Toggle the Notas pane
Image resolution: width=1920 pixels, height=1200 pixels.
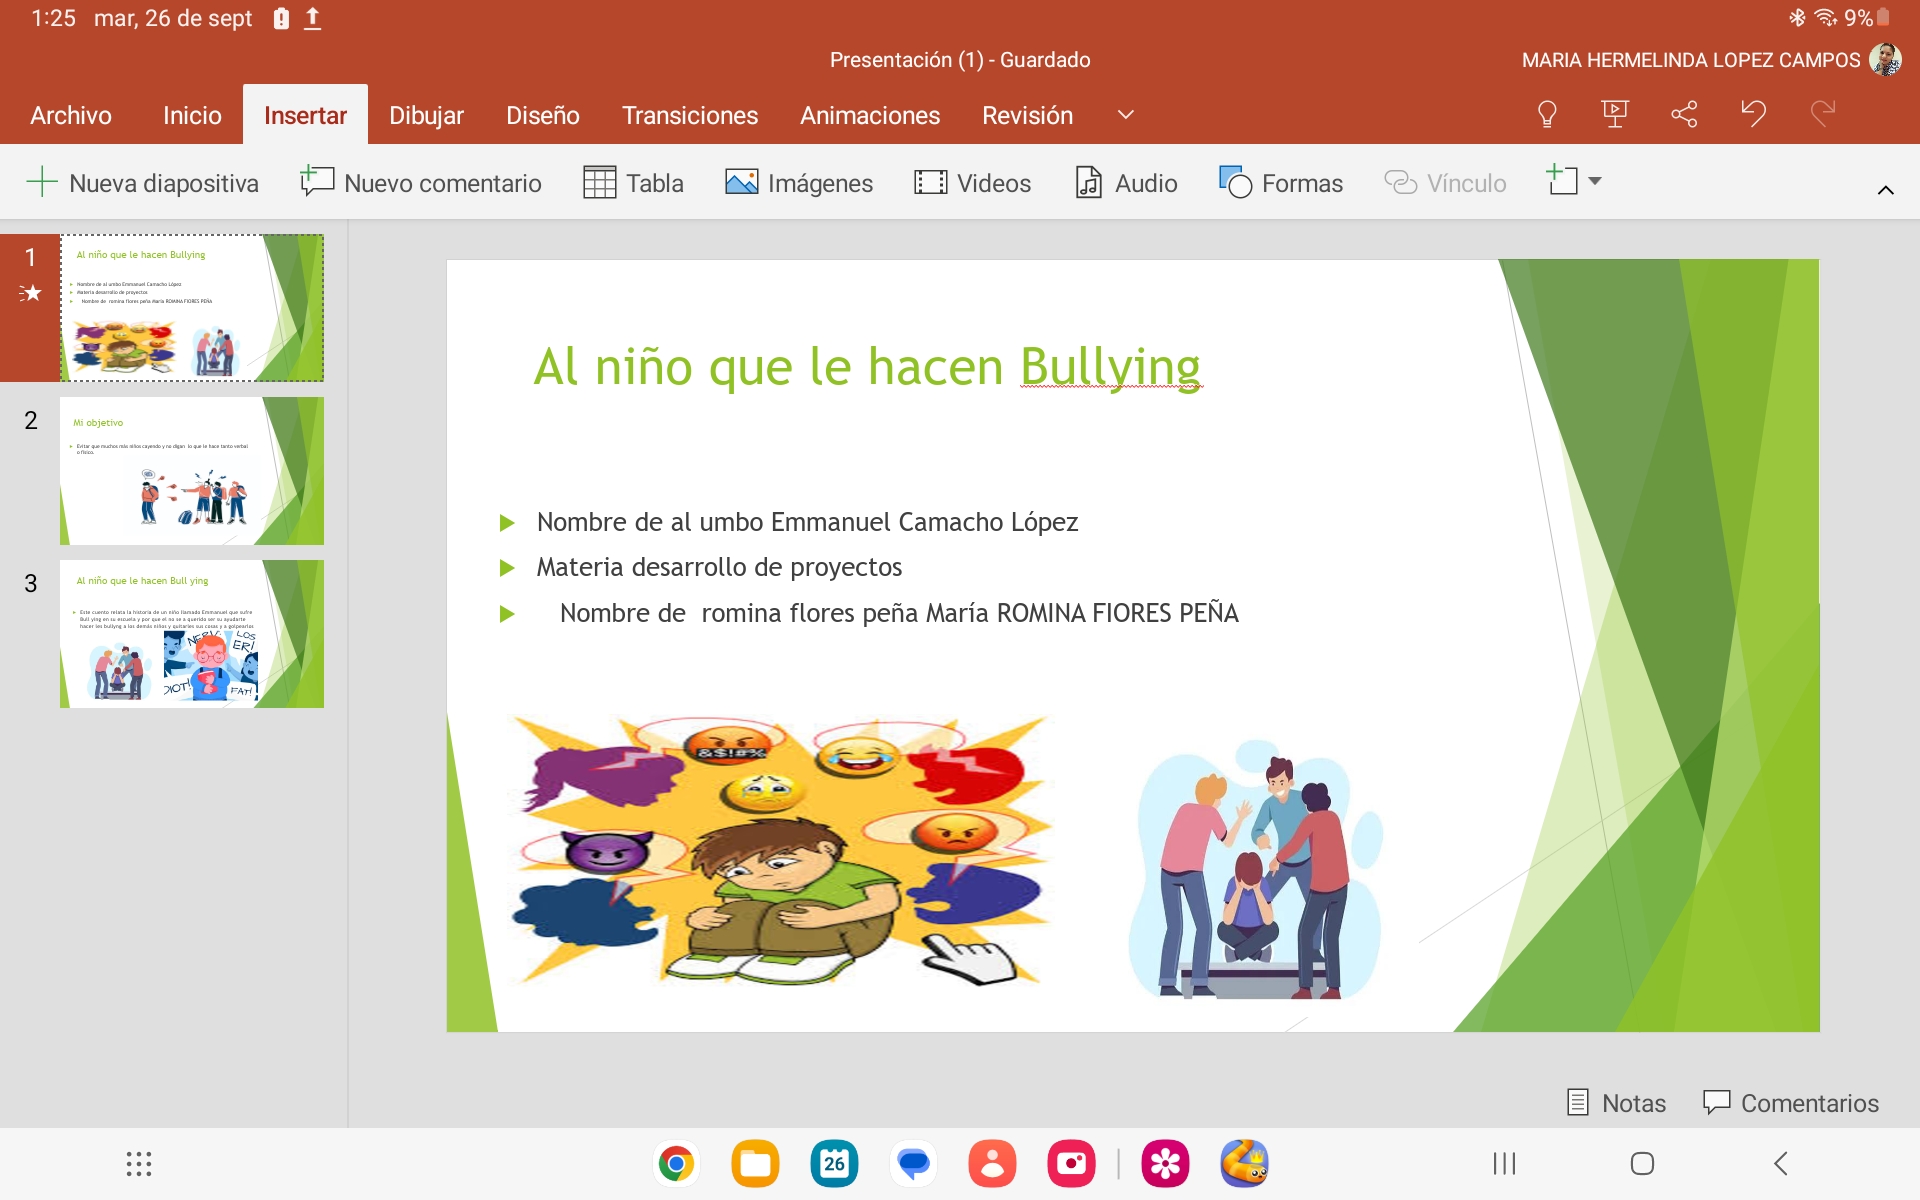coord(1616,1103)
